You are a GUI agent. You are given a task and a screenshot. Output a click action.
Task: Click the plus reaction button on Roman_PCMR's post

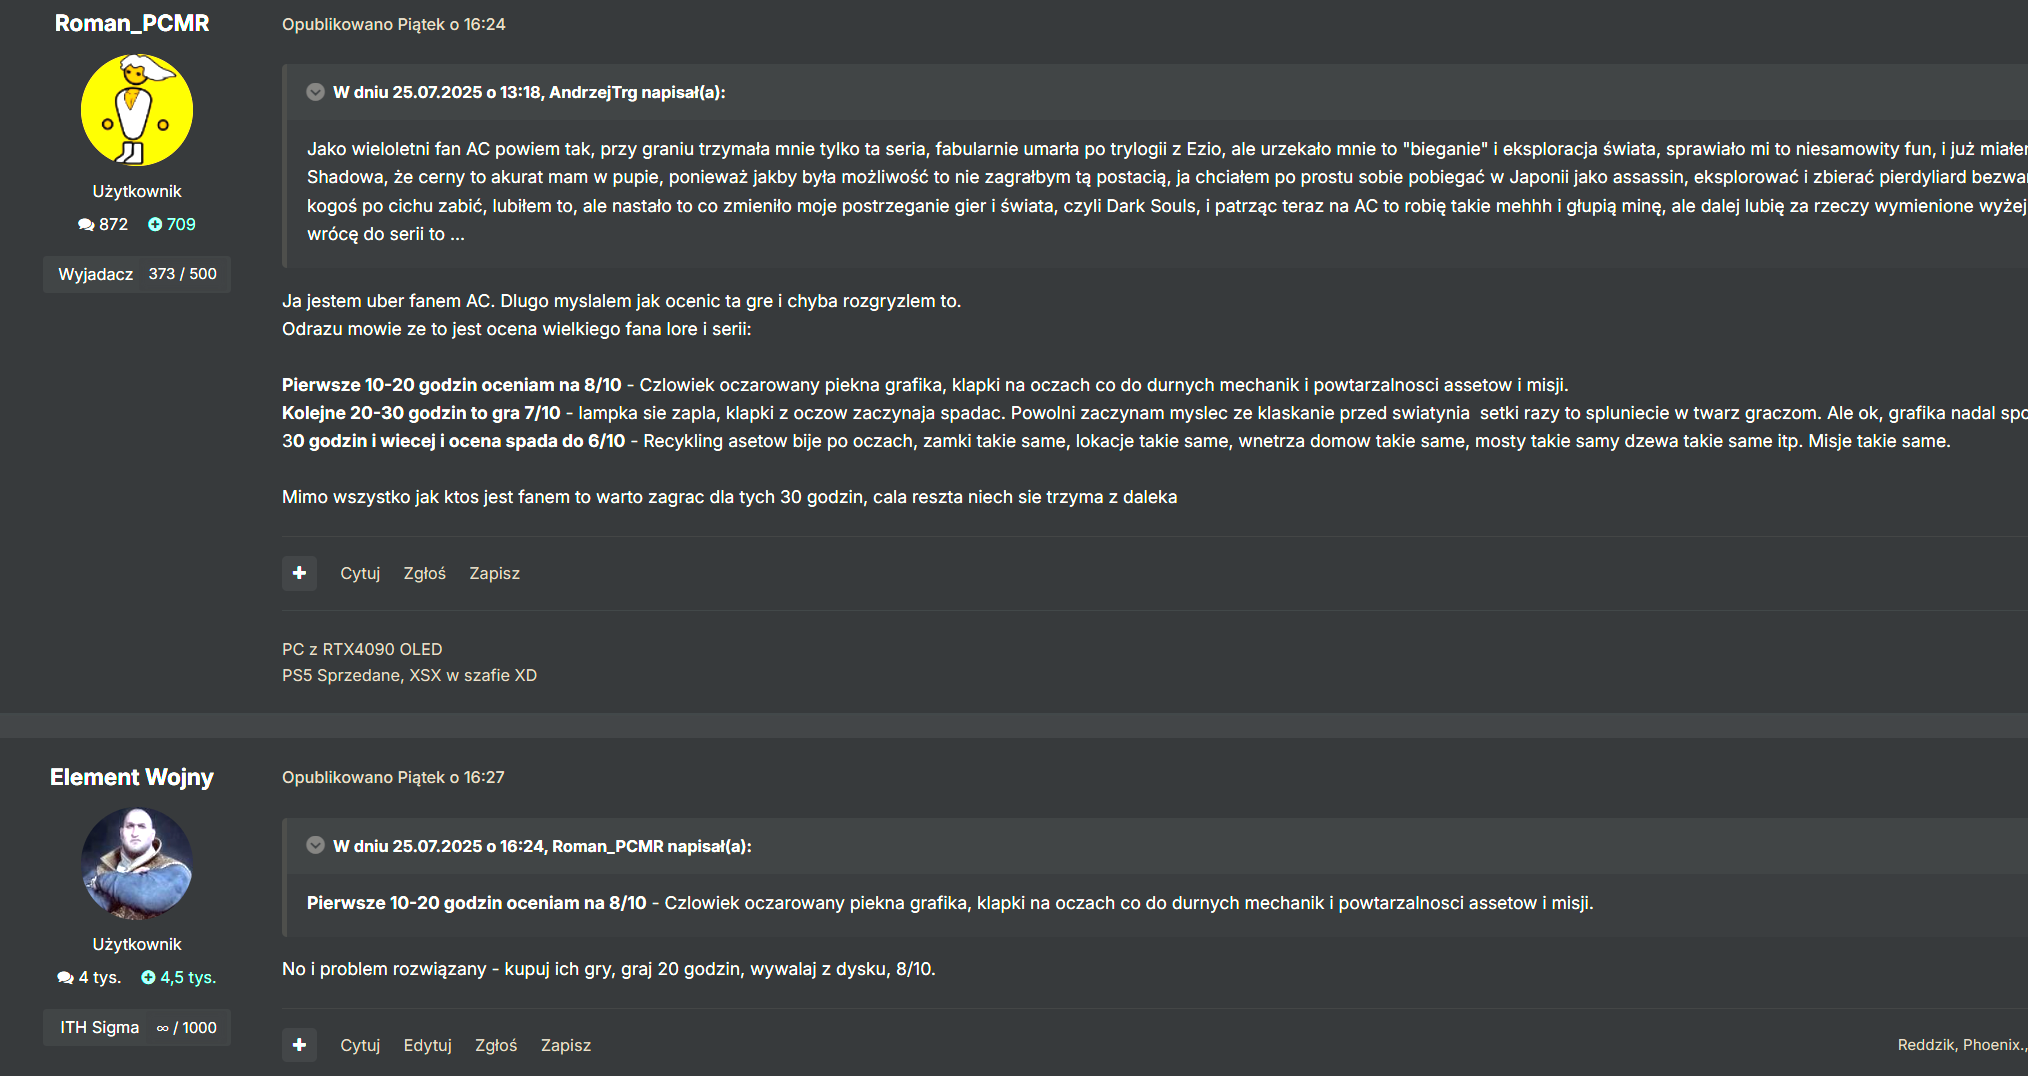point(299,573)
